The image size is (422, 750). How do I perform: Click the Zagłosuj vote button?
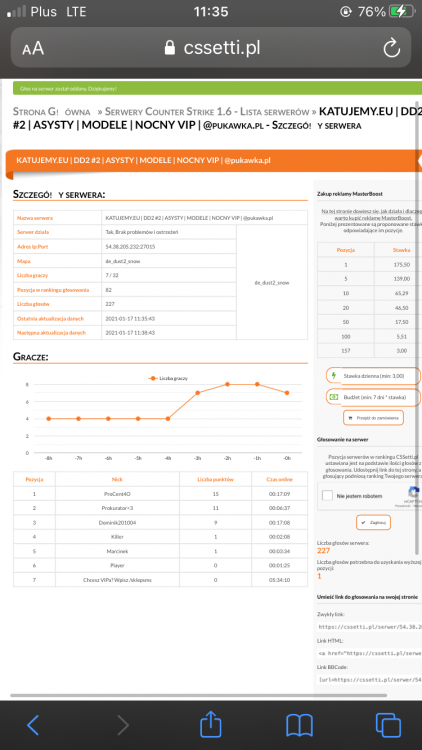coord(373,522)
